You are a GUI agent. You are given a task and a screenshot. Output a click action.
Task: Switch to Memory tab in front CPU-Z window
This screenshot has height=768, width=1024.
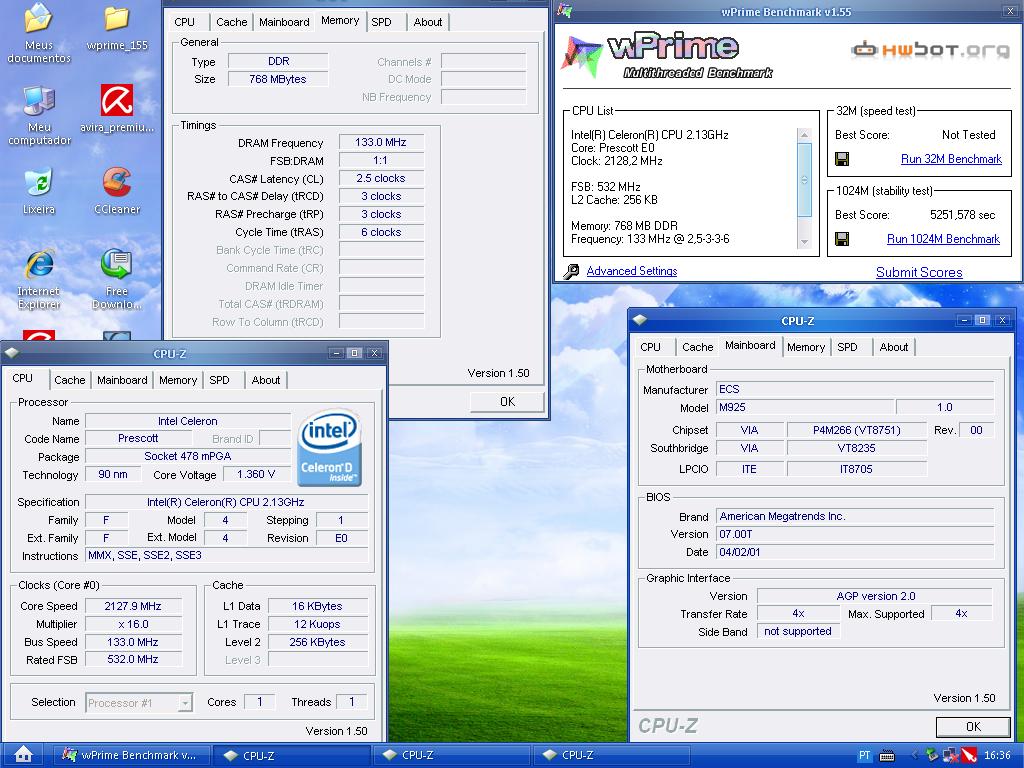point(178,380)
